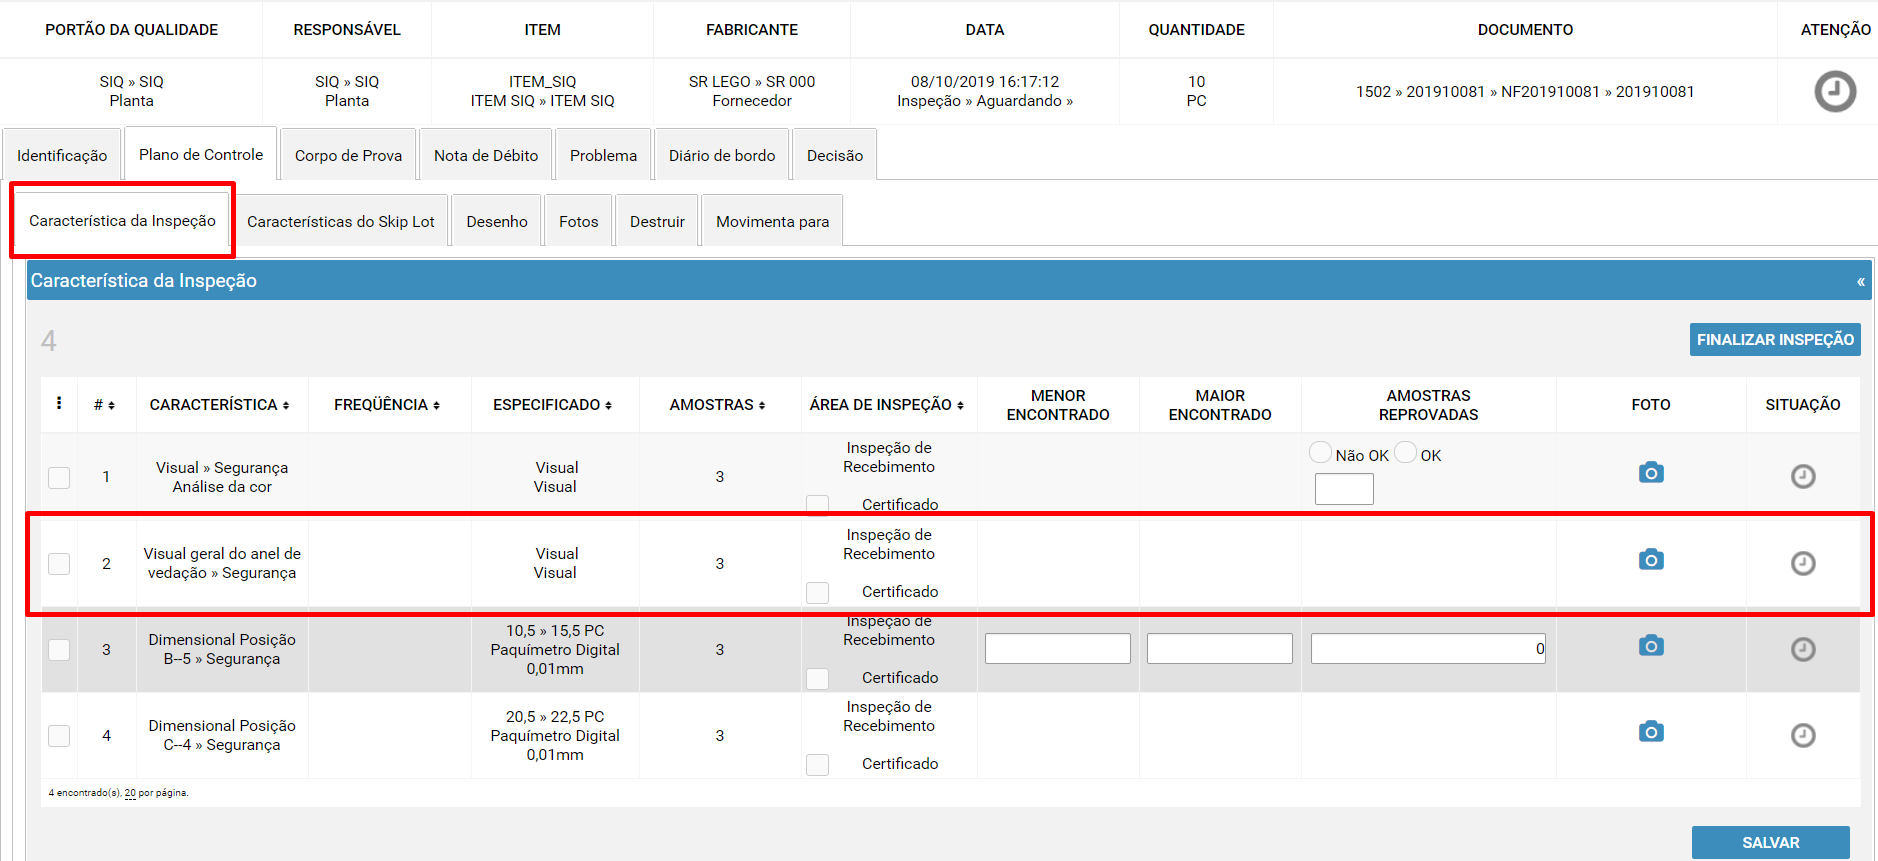
Task: Click fabricante SR LEGO » SR 000
Action: point(752,81)
